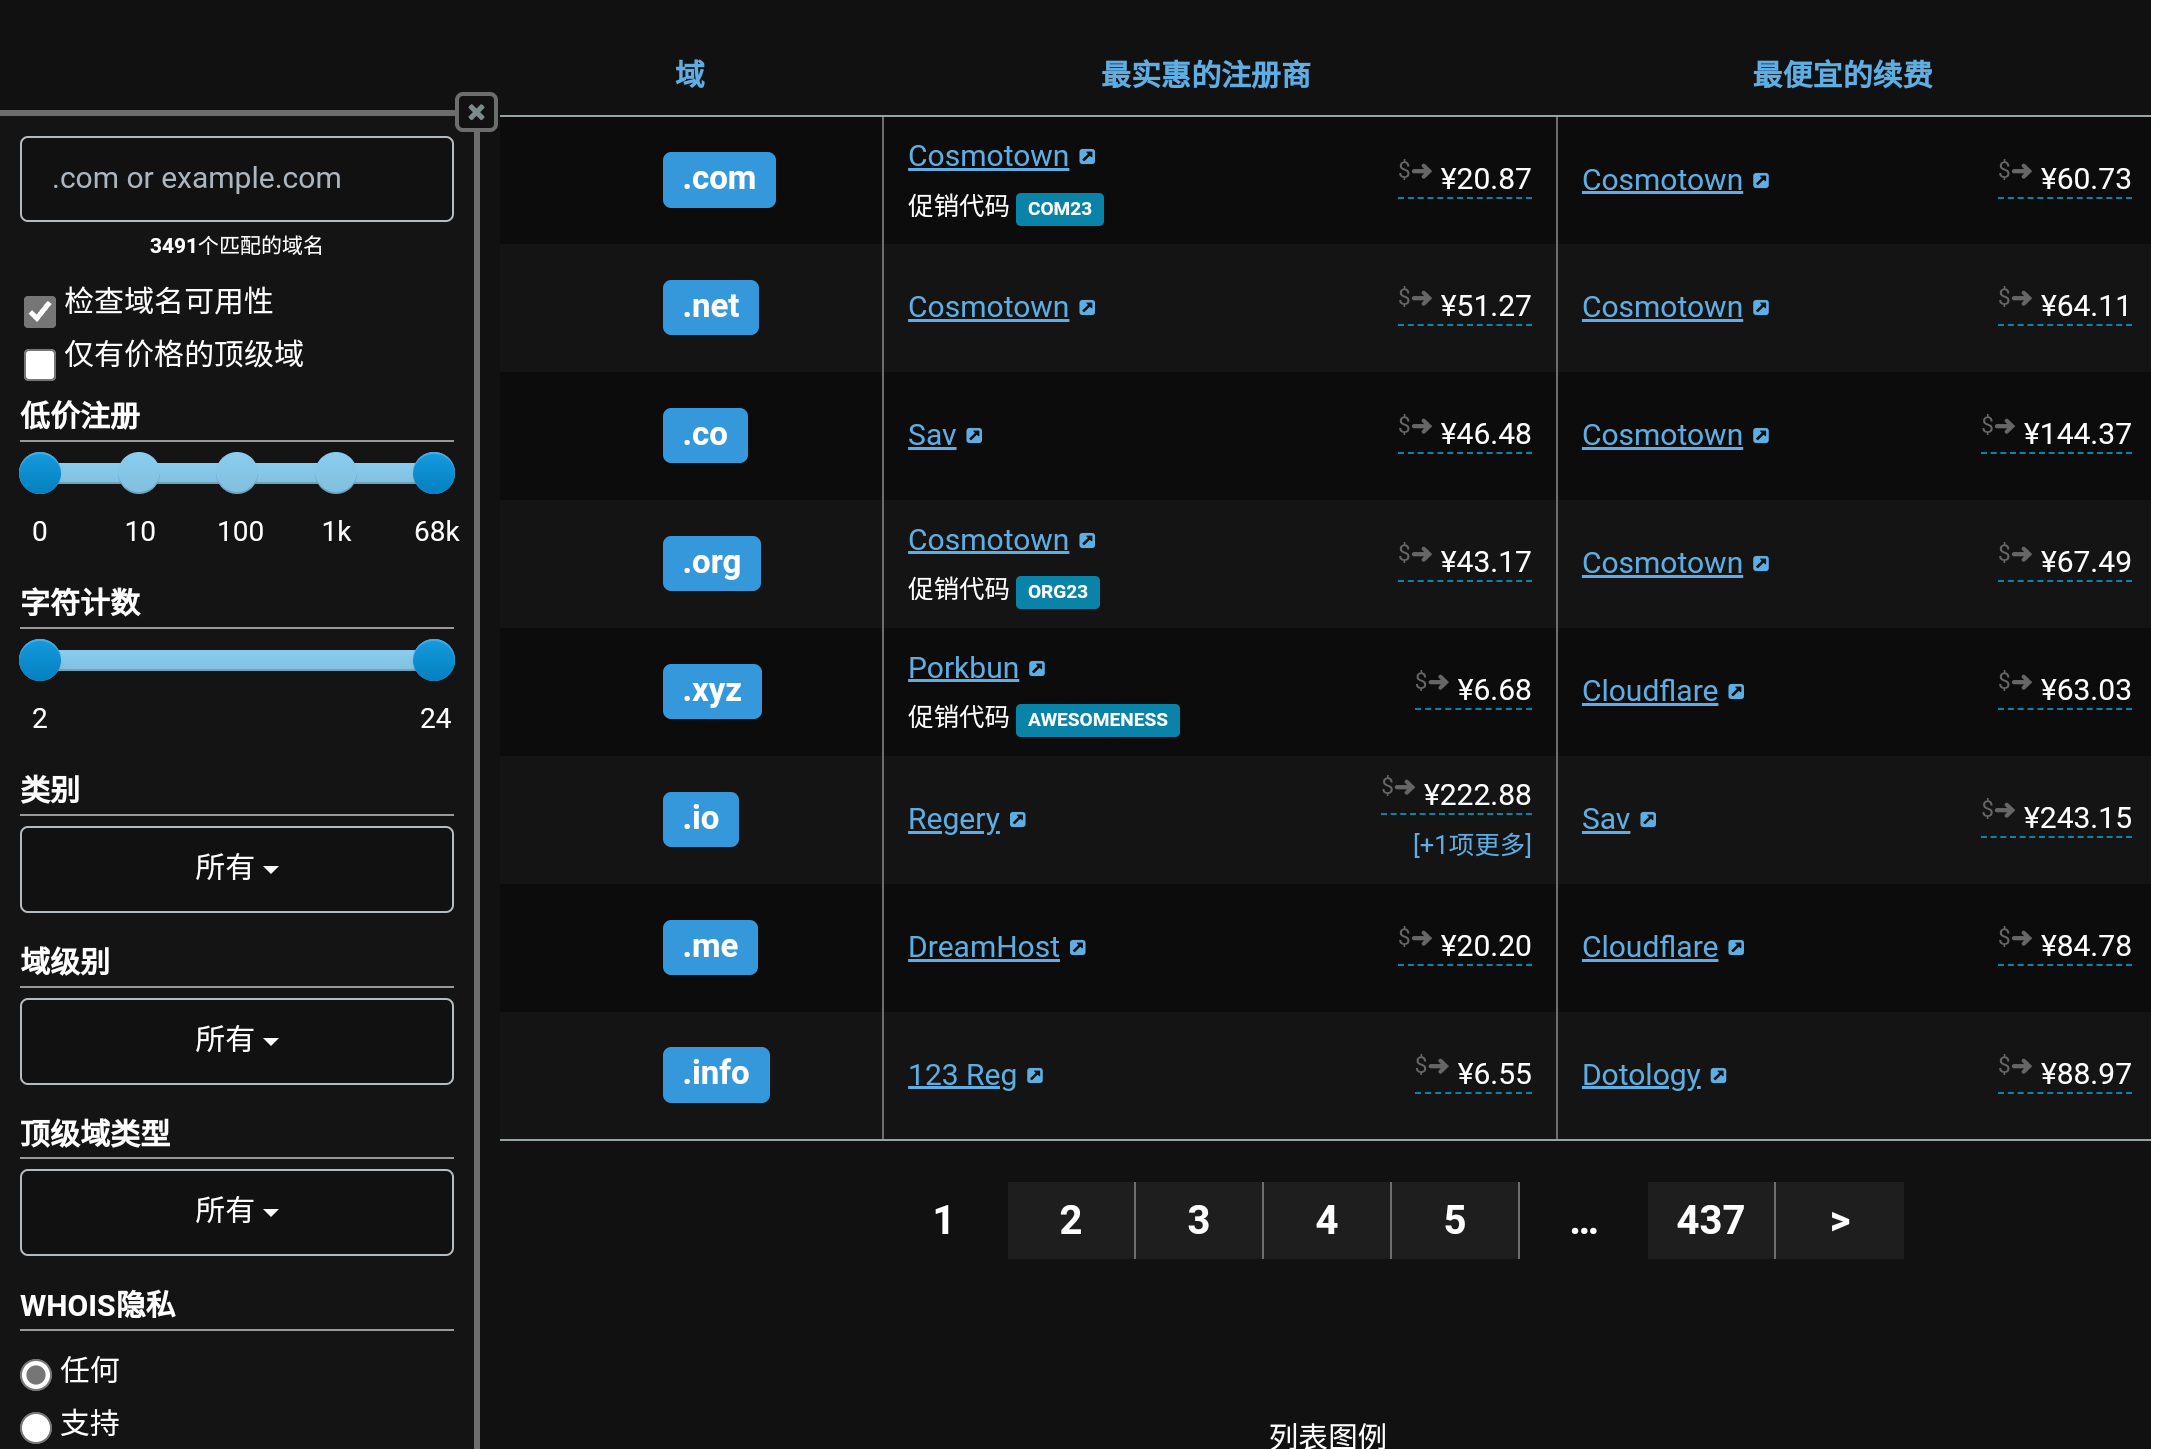Select the 支持 WHOIS privacy radio button
Viewport: 2176px width, 1449px height.
[x=36, y=1427]
